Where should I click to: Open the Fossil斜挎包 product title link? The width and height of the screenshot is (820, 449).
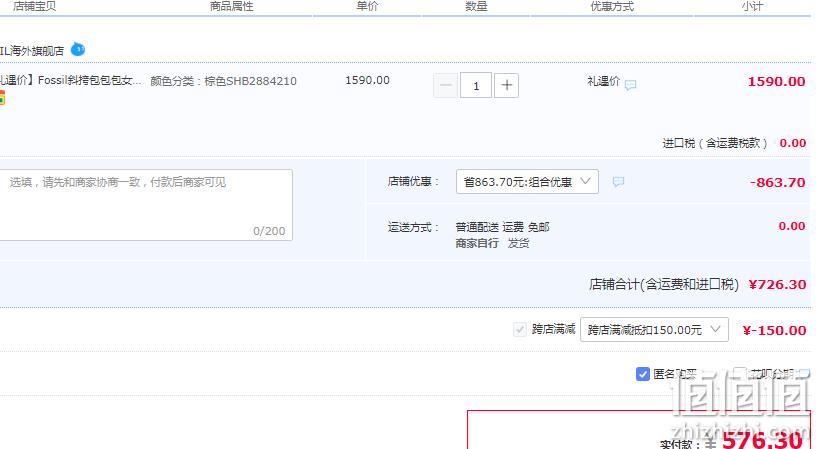(x=71, y=80)
